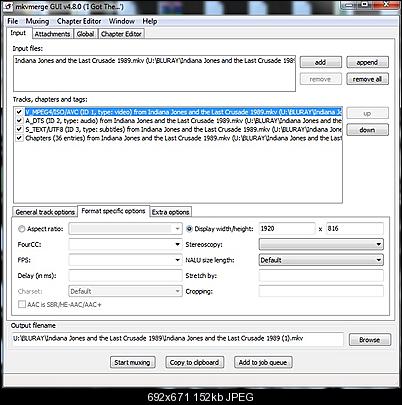Click the append button

click(x=367, y=62)
